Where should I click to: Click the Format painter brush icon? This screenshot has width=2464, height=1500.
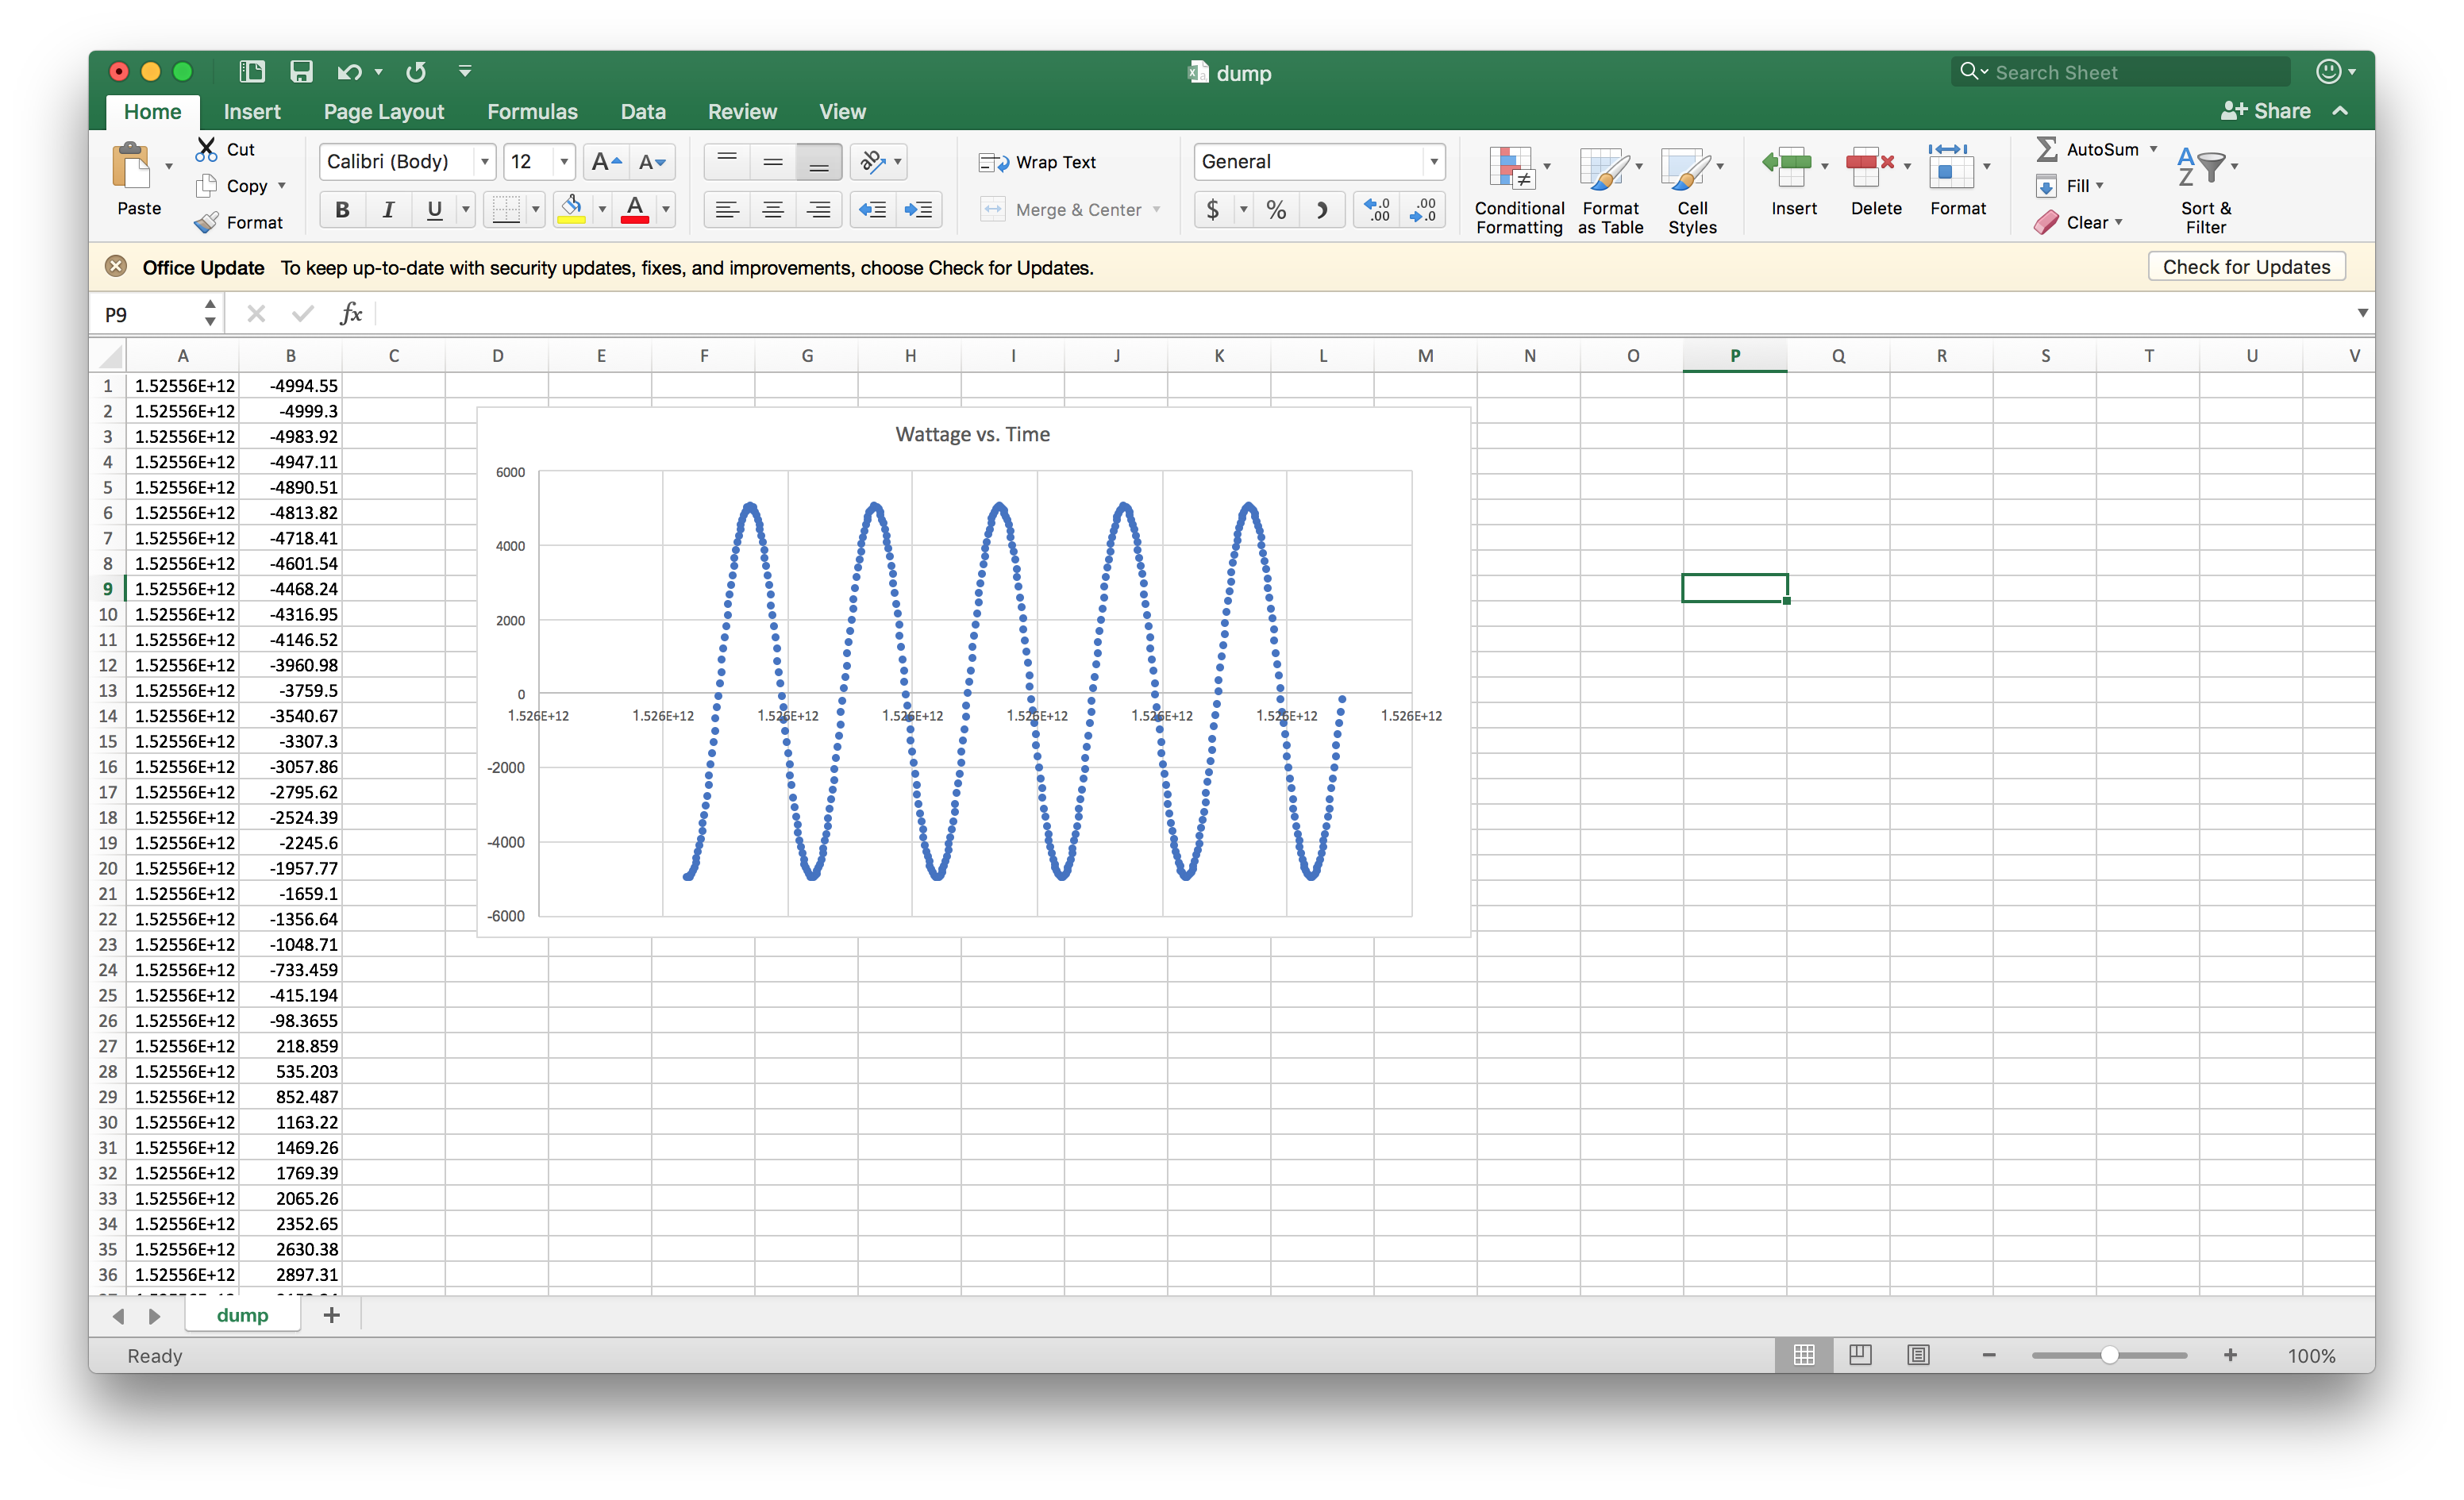click(206, 222)
